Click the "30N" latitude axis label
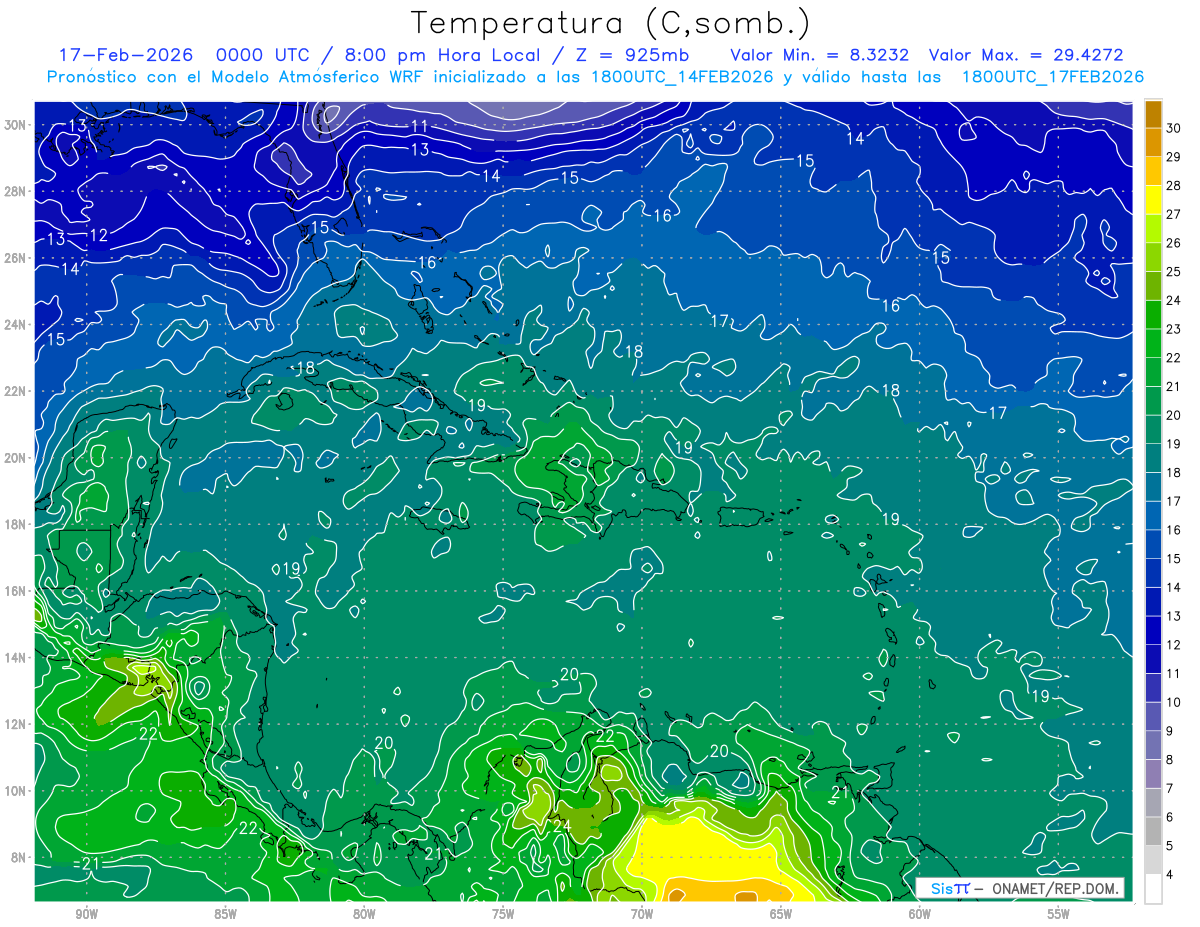The image size is (1200, 927). 16,125
